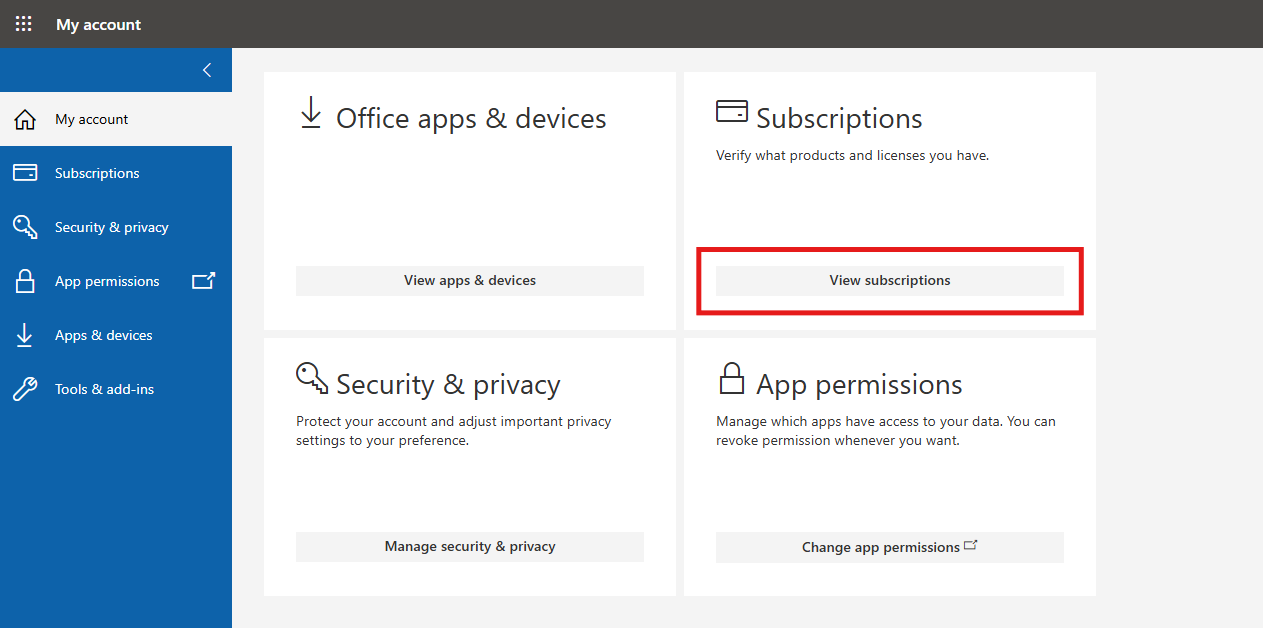This screenshot has width=1263, height=628.
Task: Click download icon on Office apps & devices card
Action: click(x=311, y=113)
